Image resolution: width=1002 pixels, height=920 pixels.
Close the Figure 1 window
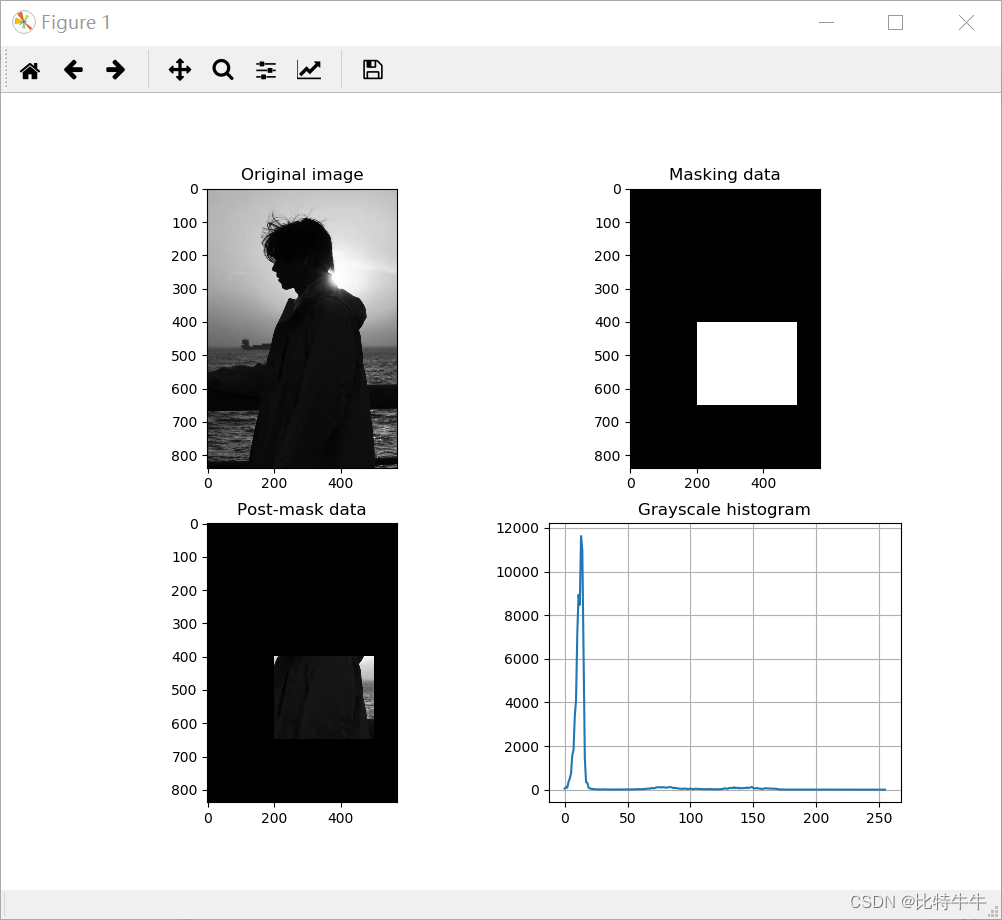pos(966,22)
